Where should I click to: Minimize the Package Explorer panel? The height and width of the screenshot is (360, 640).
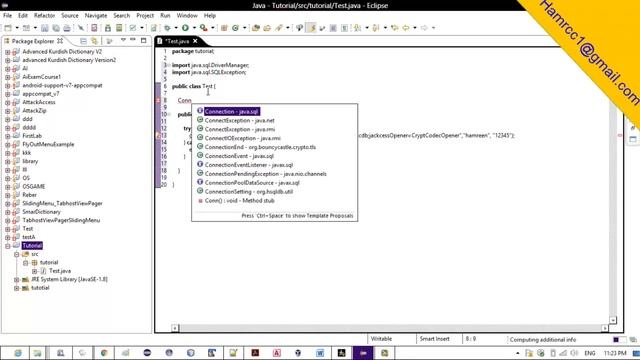tap(133, 40)
